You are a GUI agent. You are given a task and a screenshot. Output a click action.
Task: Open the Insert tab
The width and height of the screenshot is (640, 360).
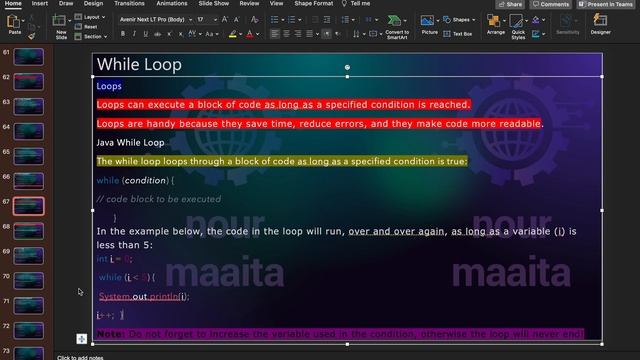pyautogui.click(x=40, y=3)
